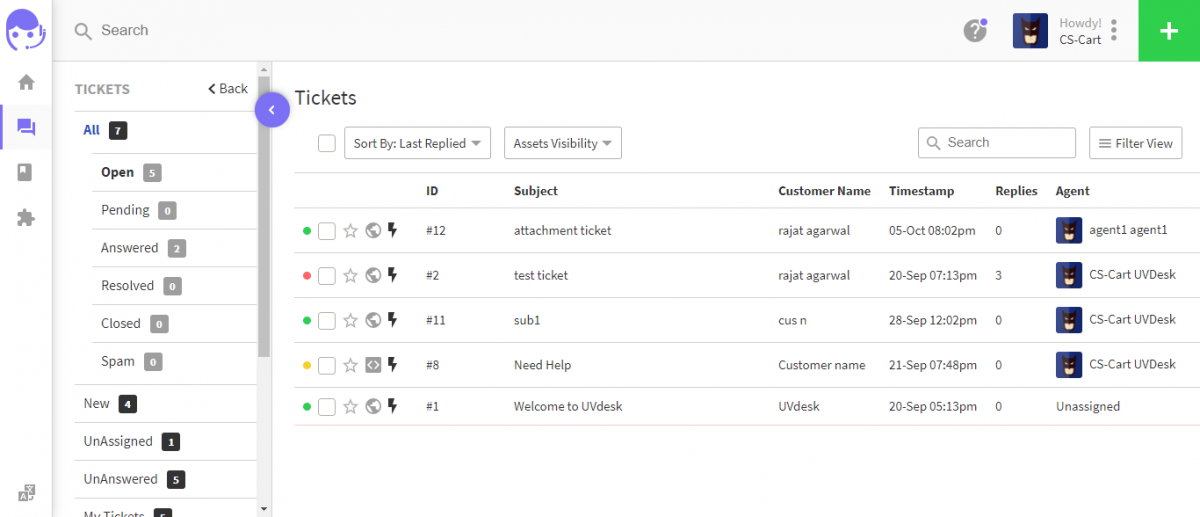Open Sort By: Last Replied dropdown
The height and width of the screenshot is (517, 1200).
click(418, 143)
